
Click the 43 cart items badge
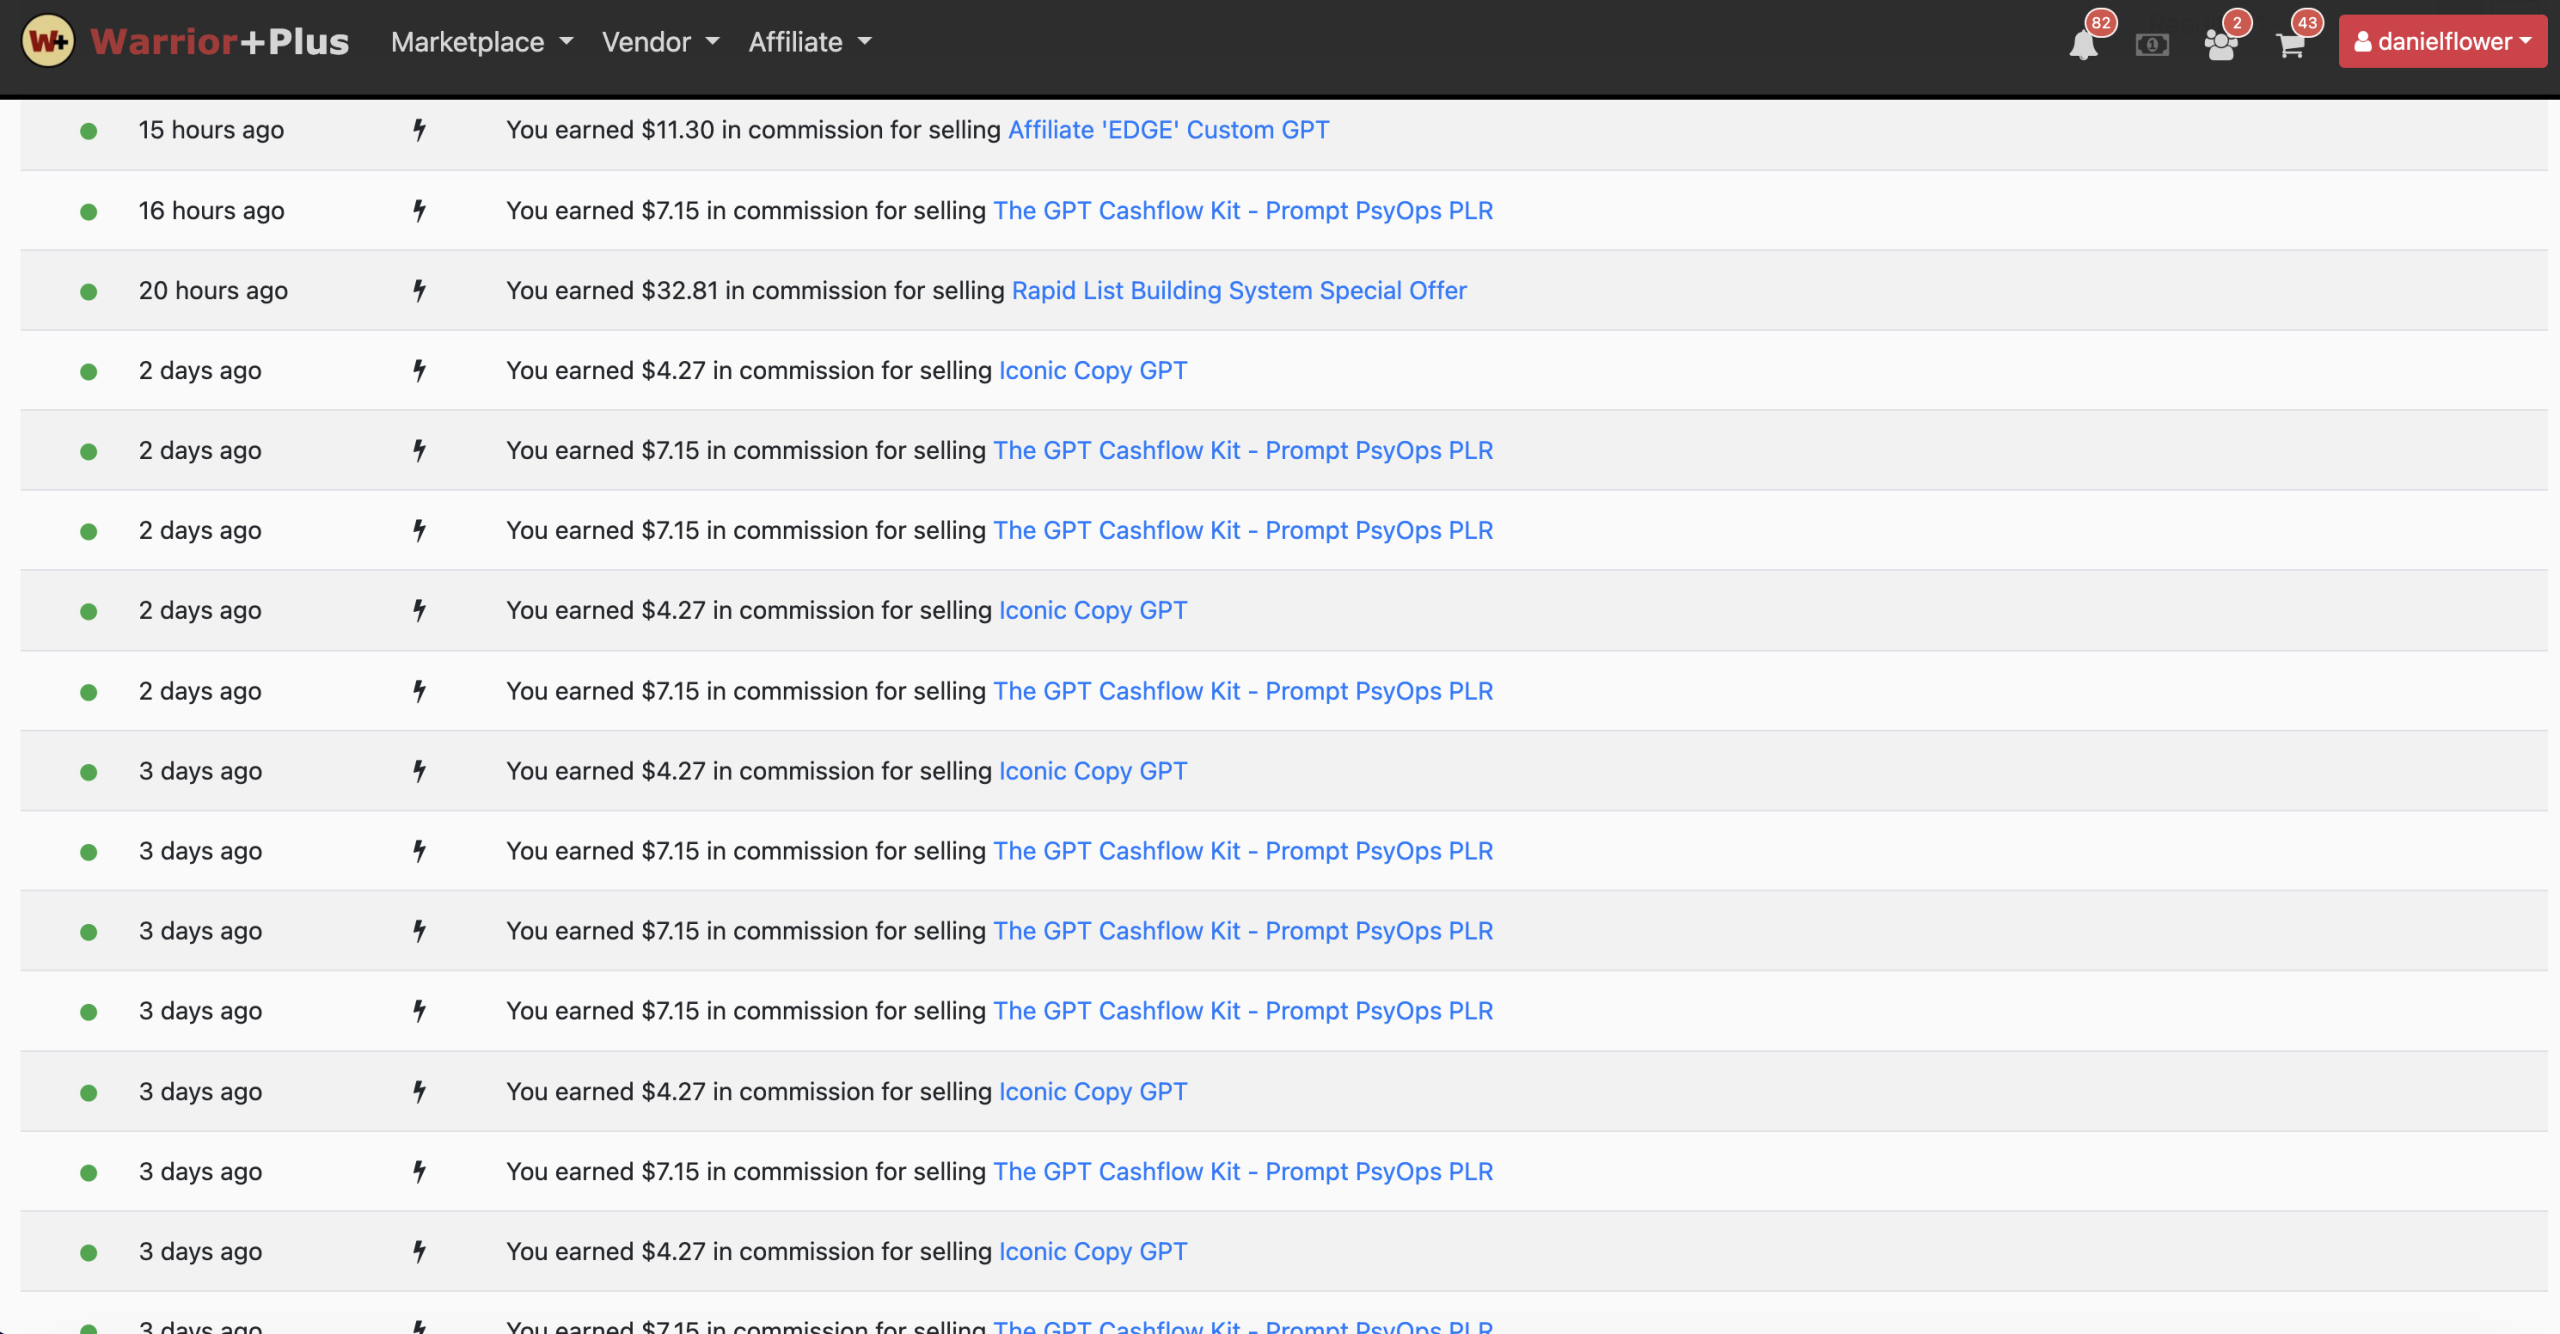click(x=2307, y=23)
